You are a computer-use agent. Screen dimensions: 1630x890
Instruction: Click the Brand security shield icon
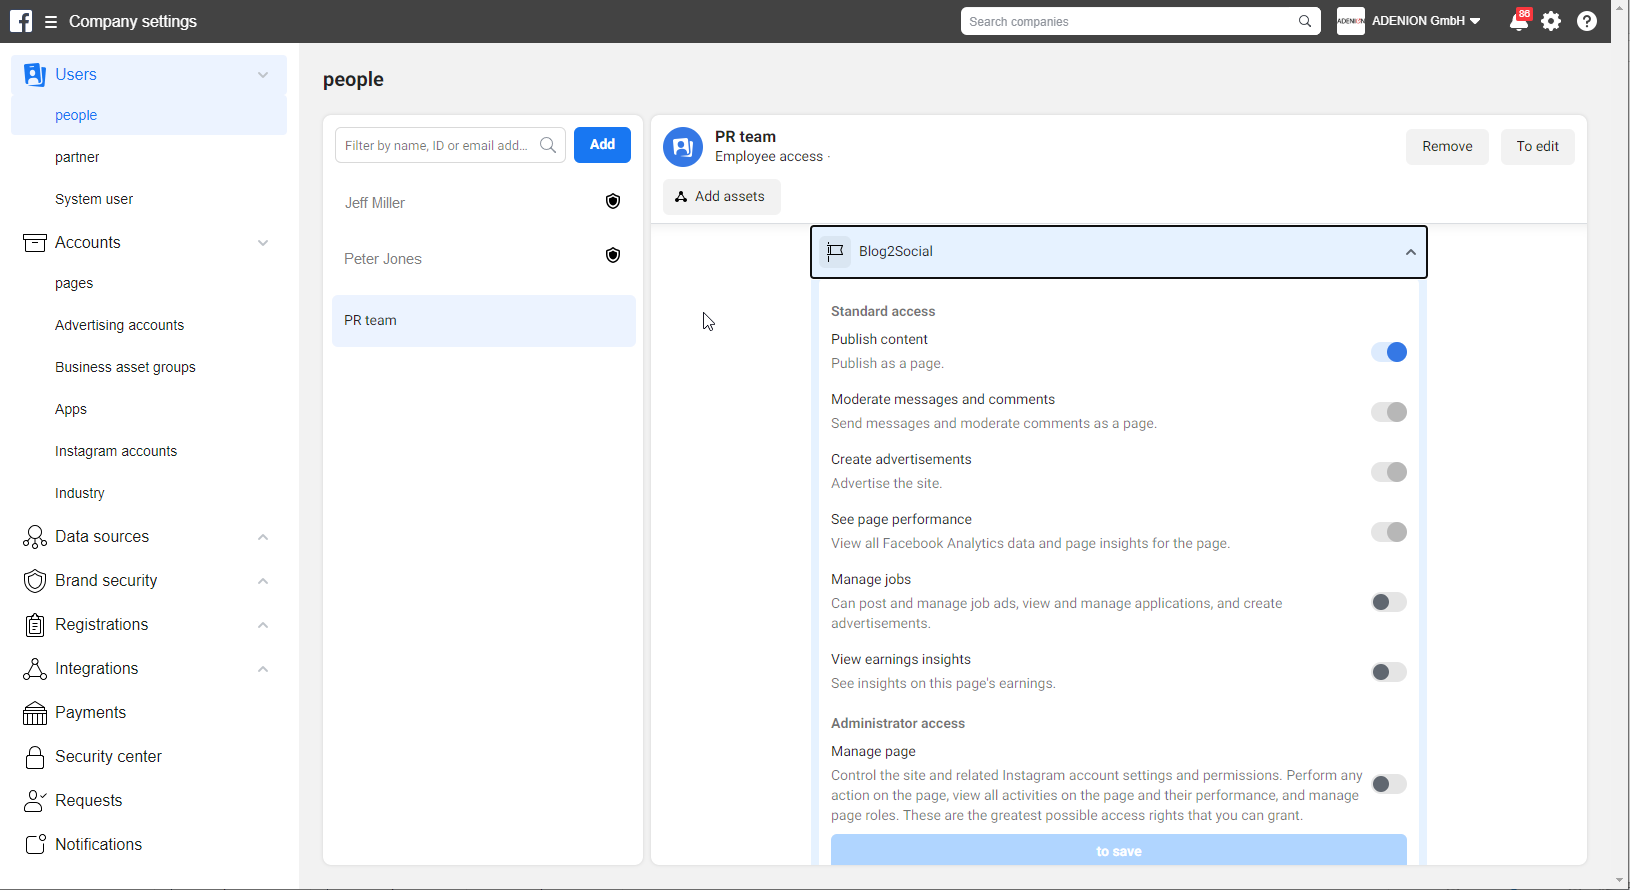point(35,581)
